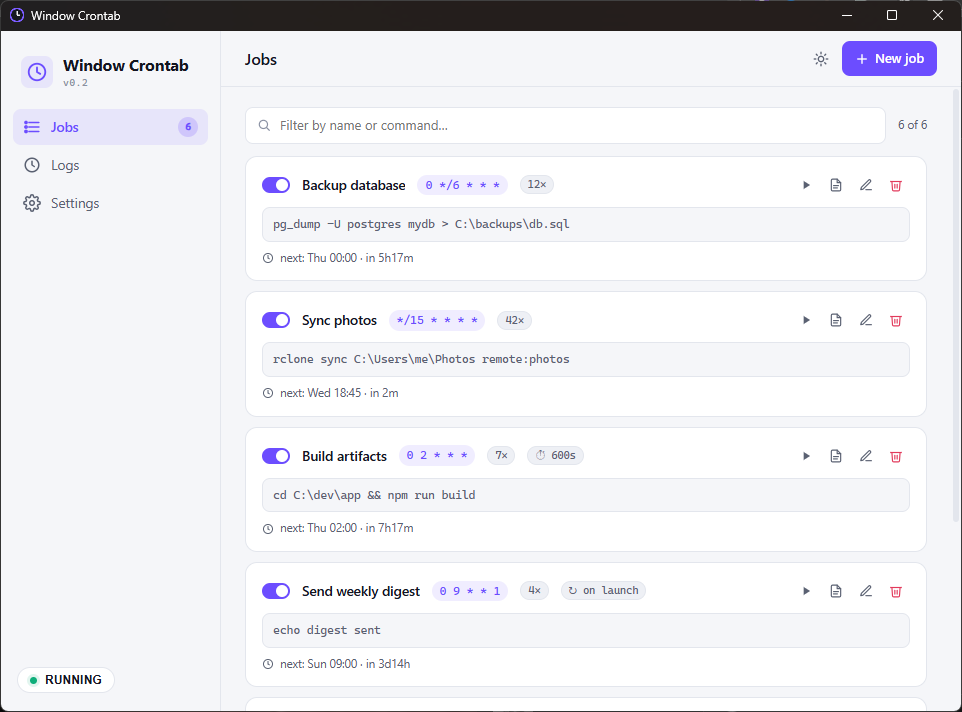Turn off Send weekly digest toggle
Screen dimensions: 962x712
276,591
